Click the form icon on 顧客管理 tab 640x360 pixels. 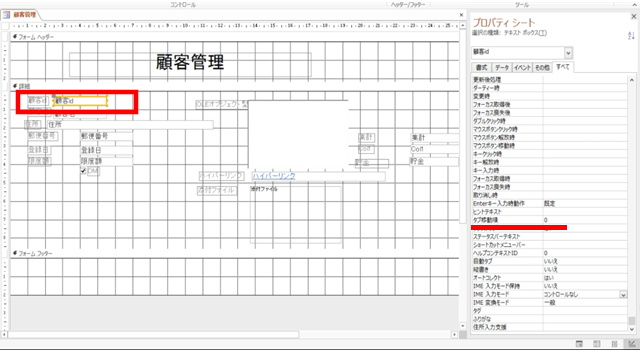pyautogui.click(x=6, y=15)
